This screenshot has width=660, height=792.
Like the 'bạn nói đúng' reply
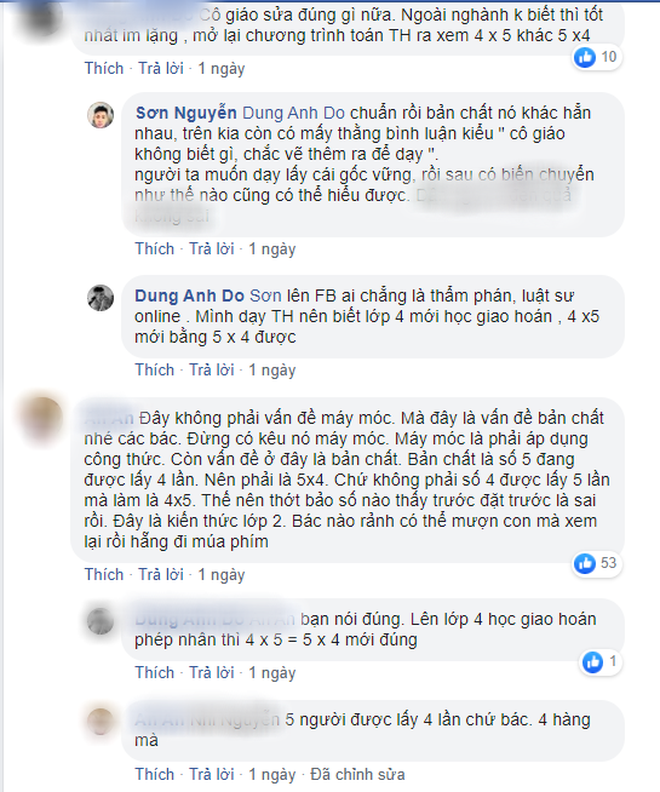[x=154, y=673]
